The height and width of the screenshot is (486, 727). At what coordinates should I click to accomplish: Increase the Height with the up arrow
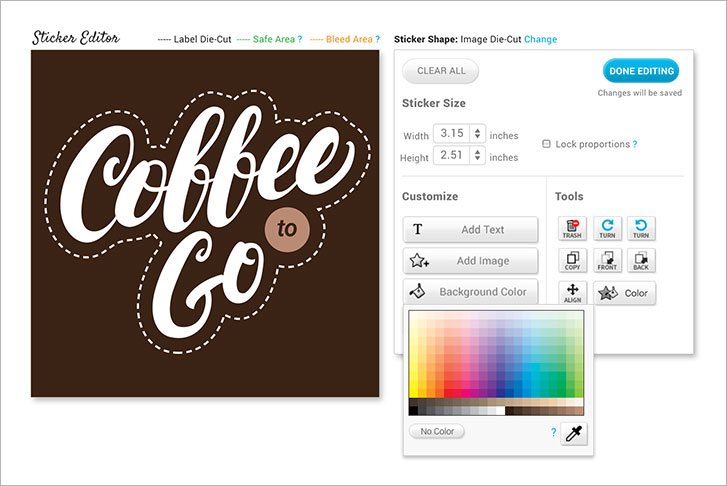[477, 152]
